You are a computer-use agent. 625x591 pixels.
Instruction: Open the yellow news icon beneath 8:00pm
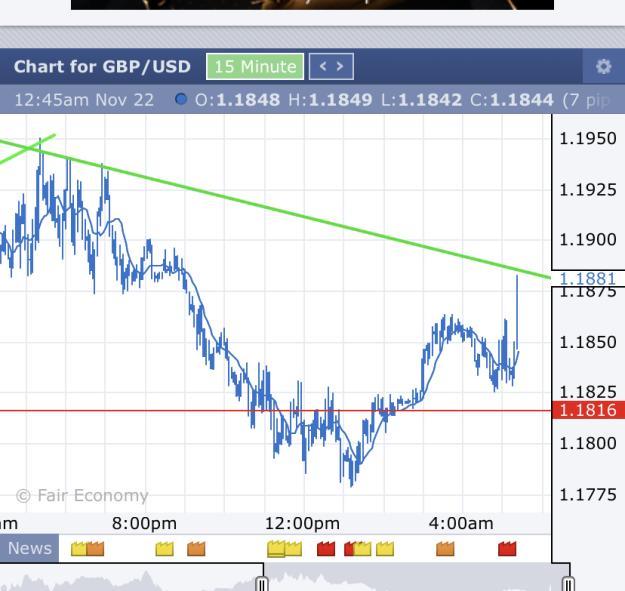coord(165,549)
